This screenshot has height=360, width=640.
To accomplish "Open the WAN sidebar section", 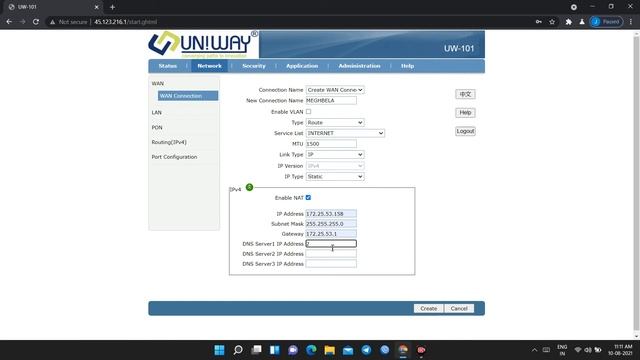I will 158,83.
